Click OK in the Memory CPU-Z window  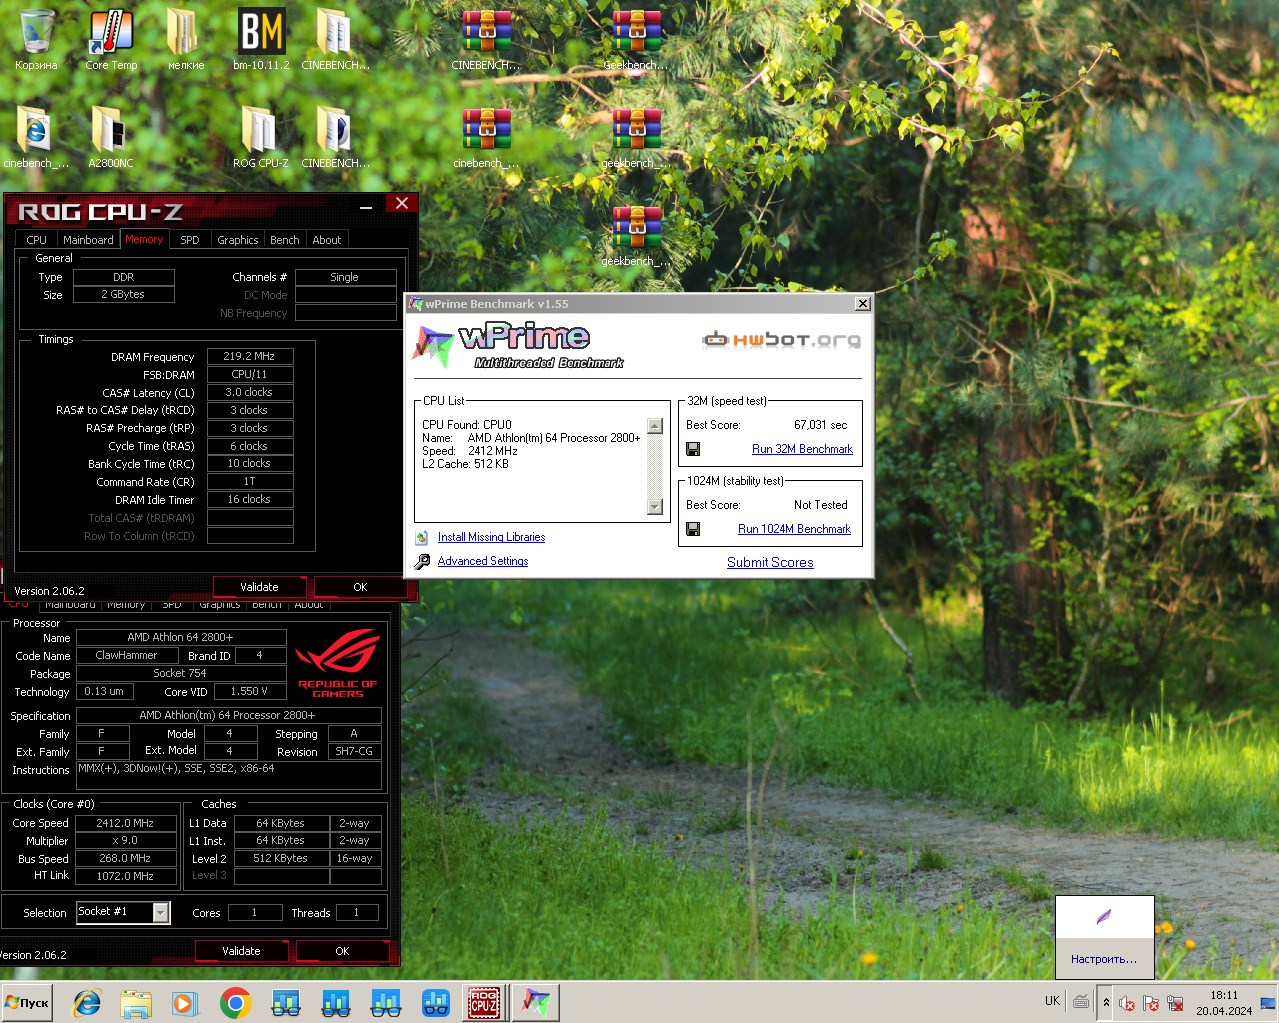[x=360, y=587]
